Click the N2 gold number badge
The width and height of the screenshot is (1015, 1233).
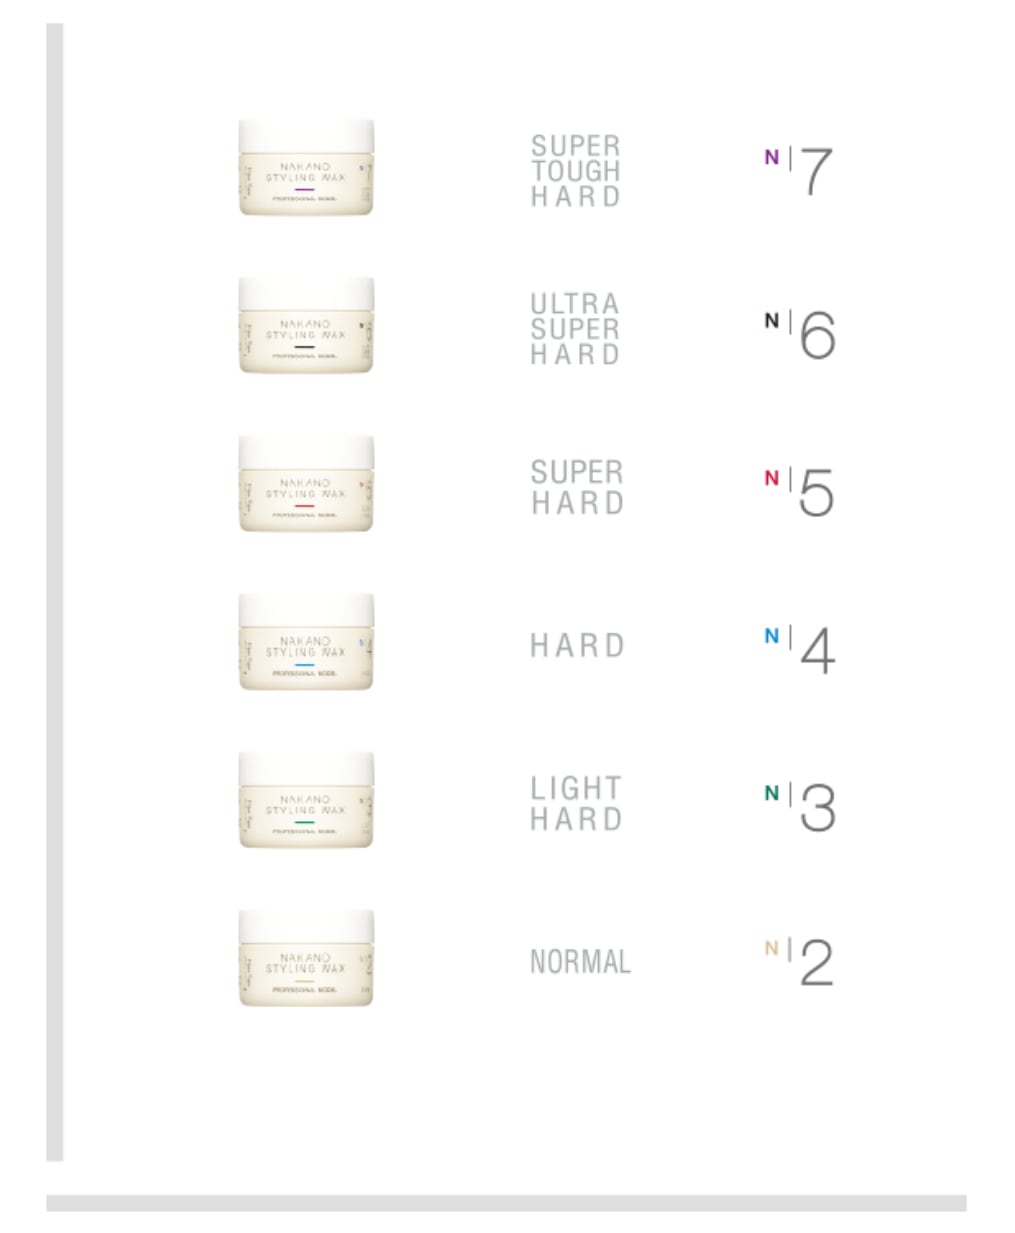799,962
